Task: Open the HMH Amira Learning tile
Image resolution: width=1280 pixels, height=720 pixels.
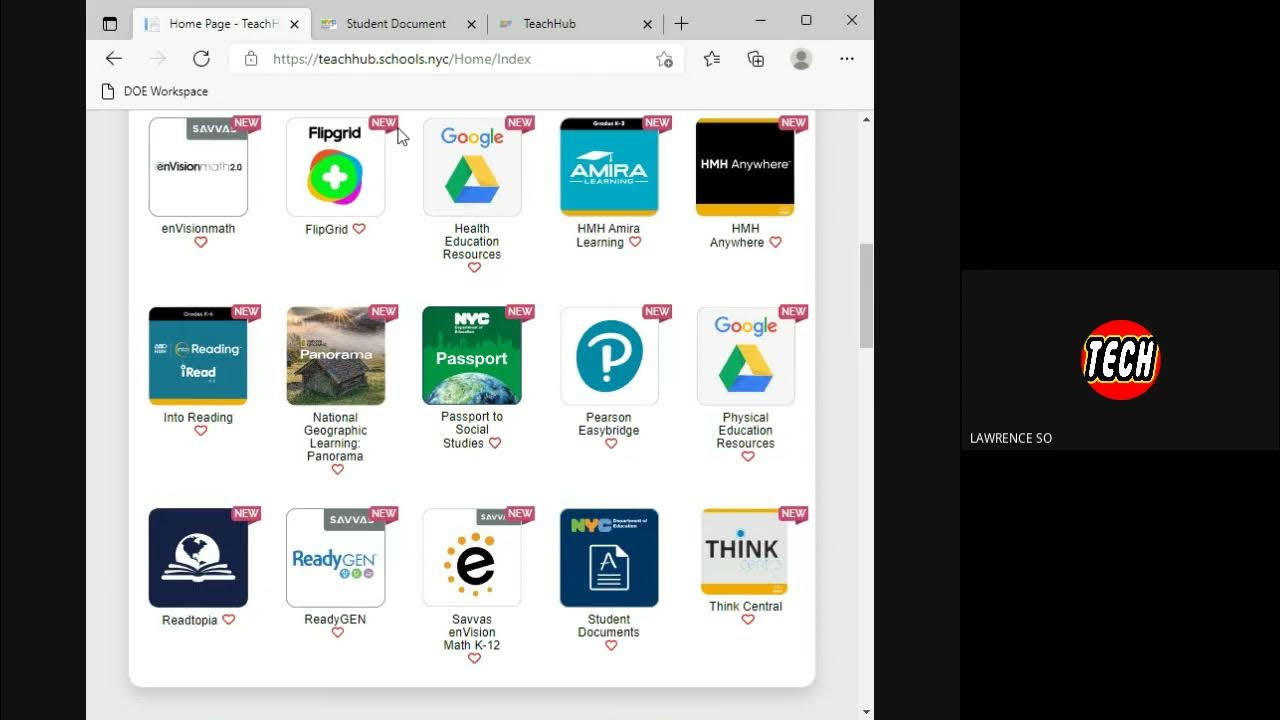Action: pyautogui.click(x=609, y=167)
